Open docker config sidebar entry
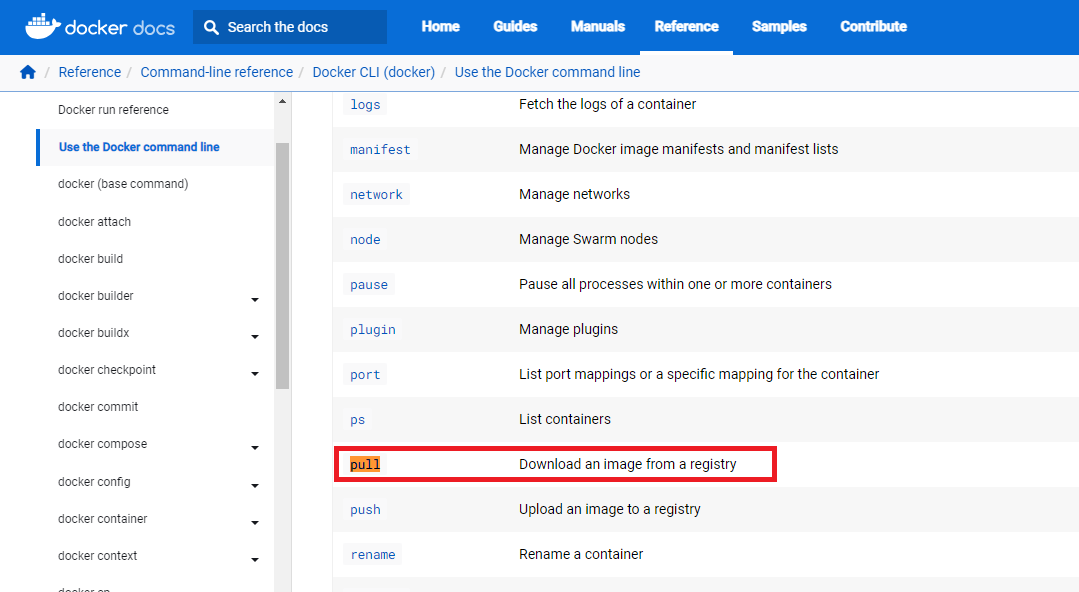This screenshot has height=592, width=1079. [94, 482]
